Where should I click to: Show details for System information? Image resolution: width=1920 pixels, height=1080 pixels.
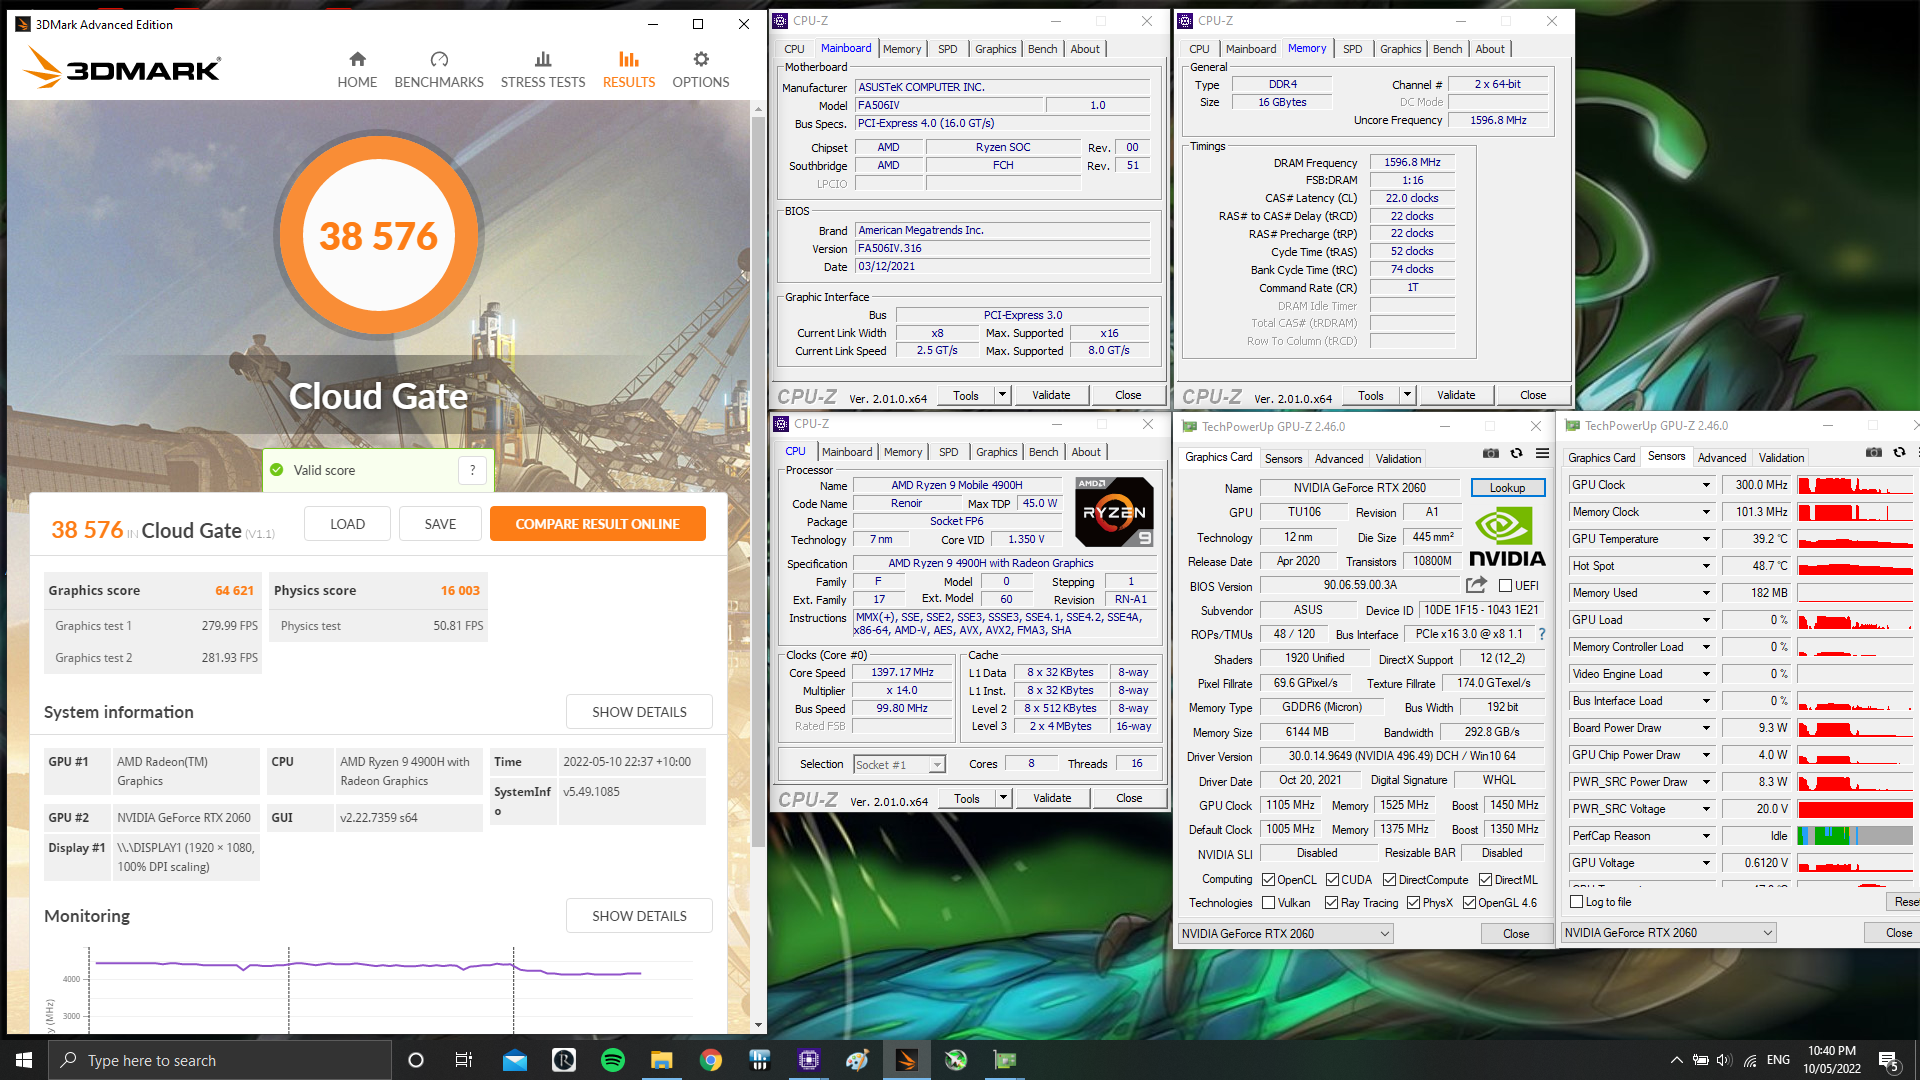coord(639,712)
